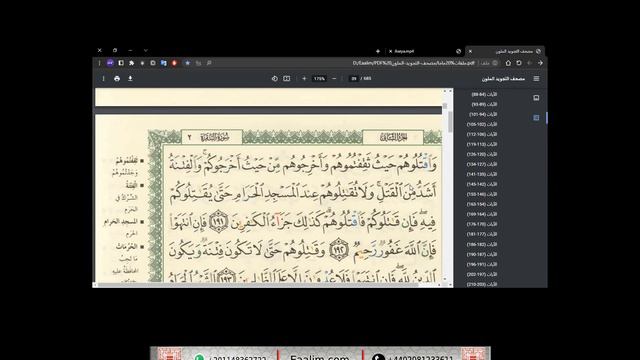Open a new browser tab
Screen dimensions: 640x360
378,51
